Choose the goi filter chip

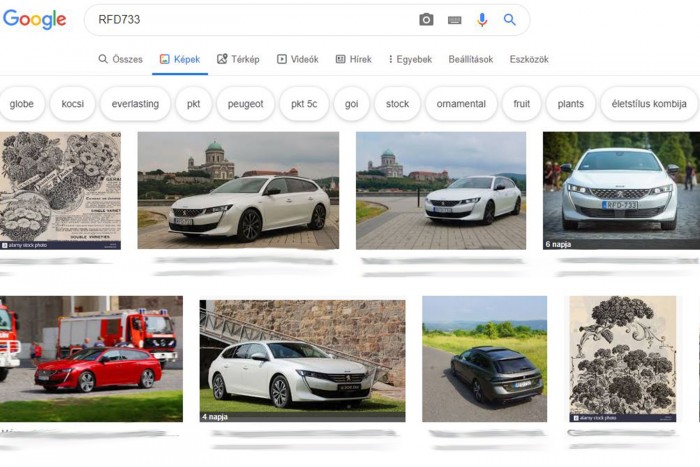click(x=351, y=104)
